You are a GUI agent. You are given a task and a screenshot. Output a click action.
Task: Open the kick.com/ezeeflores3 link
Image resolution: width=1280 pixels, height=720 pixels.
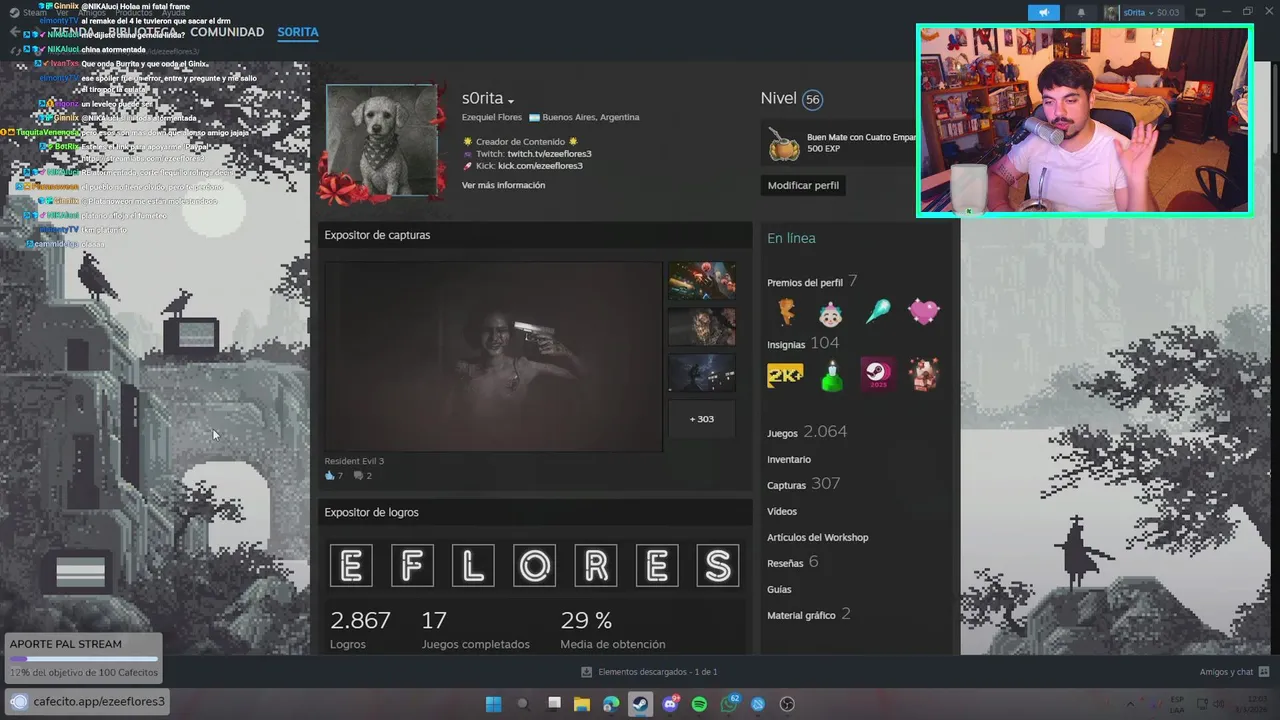(540, 166)
